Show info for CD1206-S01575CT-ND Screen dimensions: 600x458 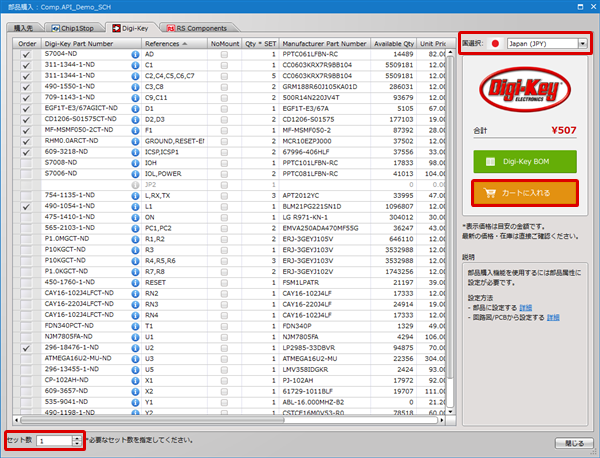pyautogui.click(x=135, y=120)
